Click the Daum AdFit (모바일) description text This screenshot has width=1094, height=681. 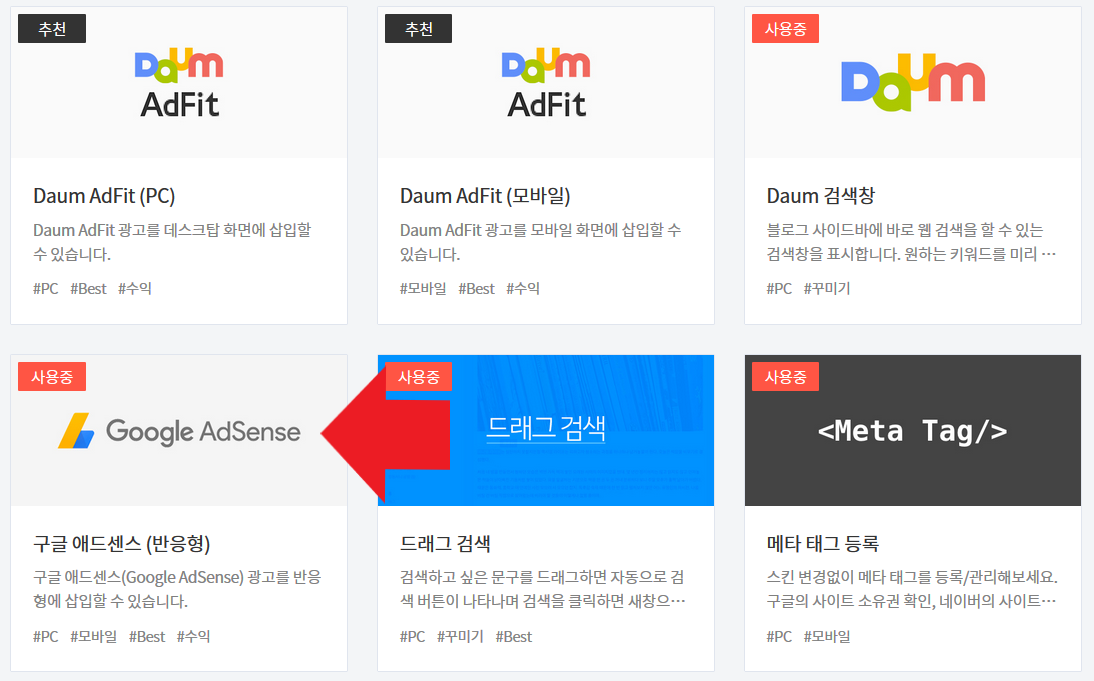(x=541, y=242)
